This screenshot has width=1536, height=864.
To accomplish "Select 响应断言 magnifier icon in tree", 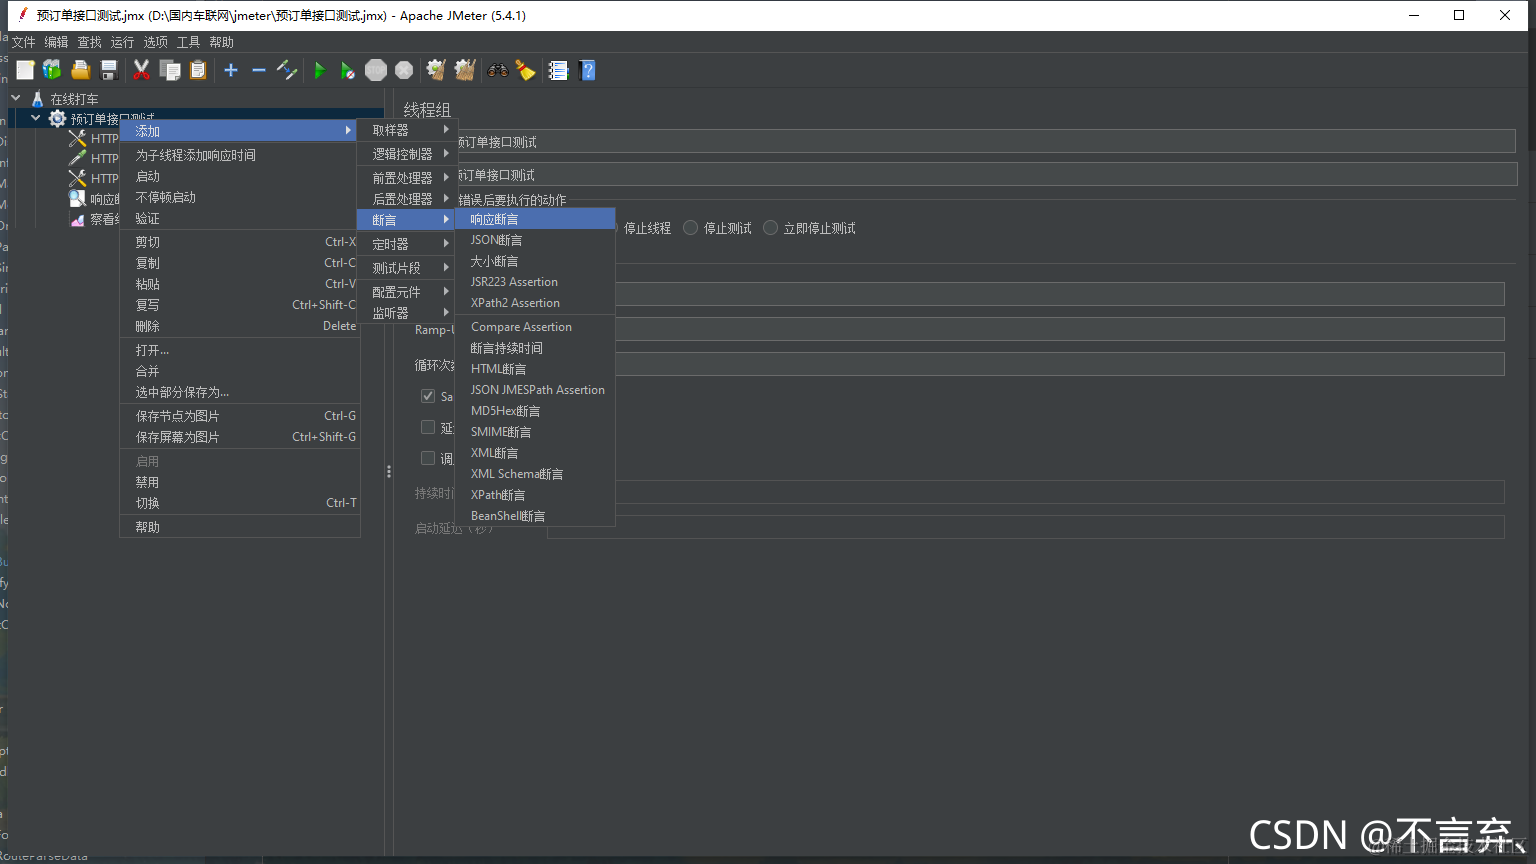I will click(x=77, y=199).
